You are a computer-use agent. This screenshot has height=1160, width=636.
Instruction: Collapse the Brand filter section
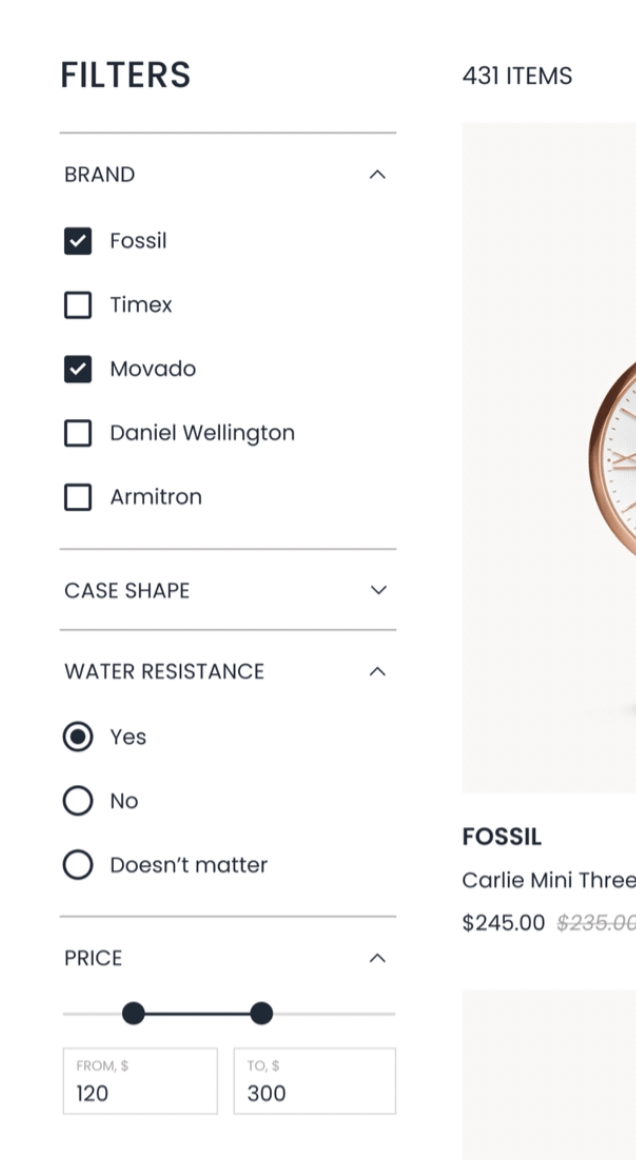pos(377,175)
